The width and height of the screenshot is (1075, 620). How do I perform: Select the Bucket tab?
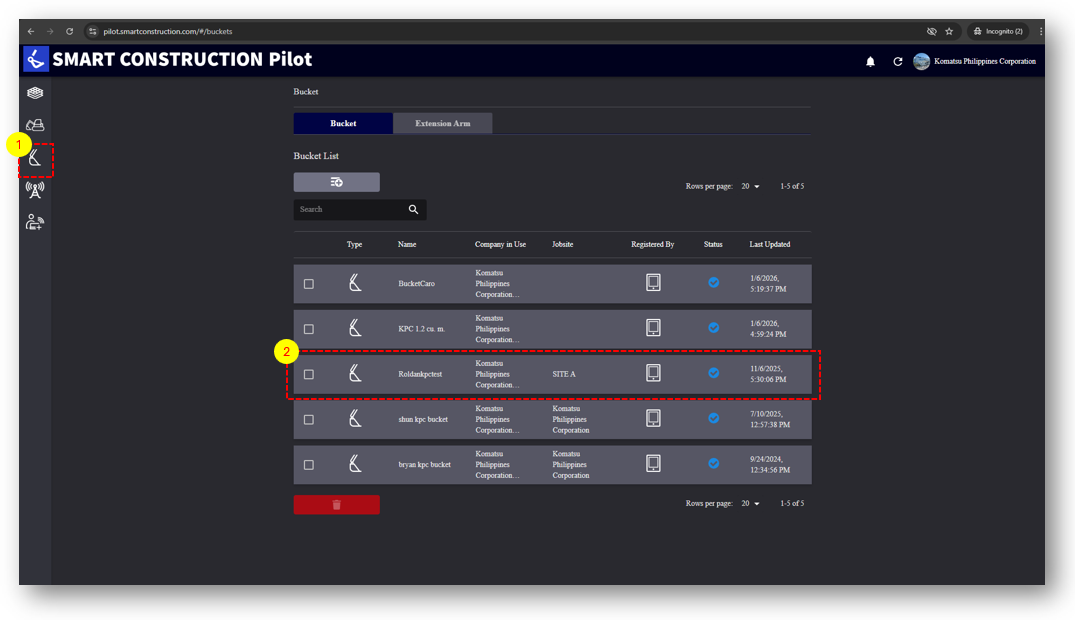[343, 124]
